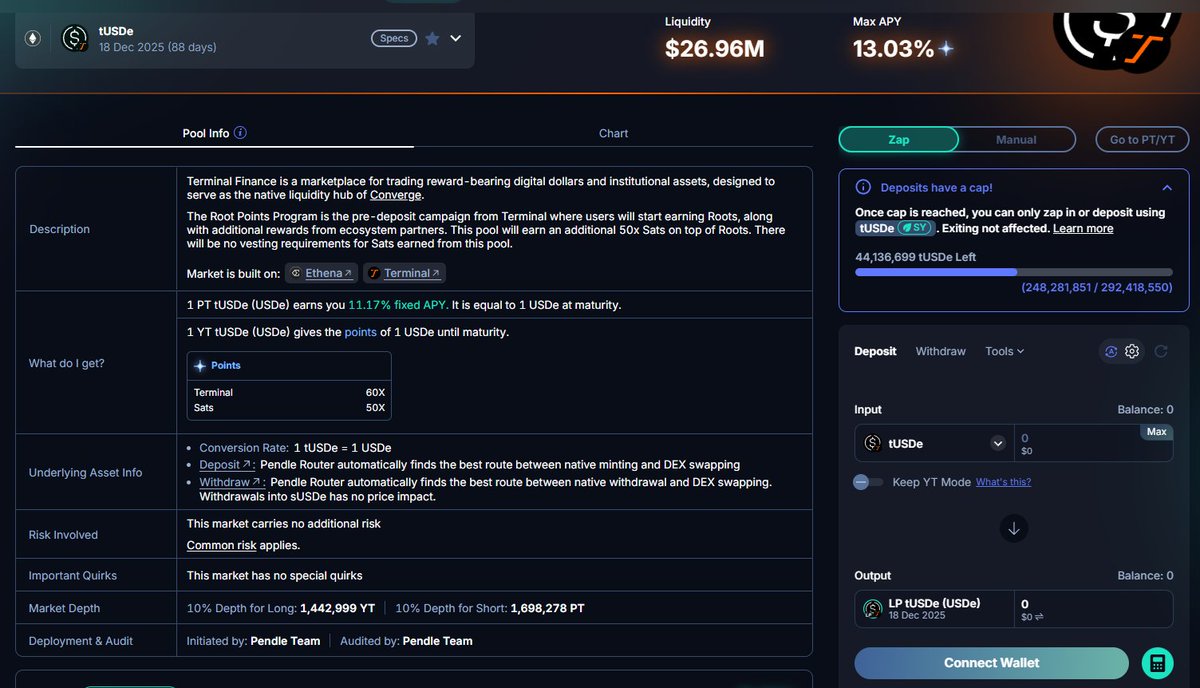Open transaction settings gear
This screenshot has height=688, width=1200.
tap(1132, 351)
